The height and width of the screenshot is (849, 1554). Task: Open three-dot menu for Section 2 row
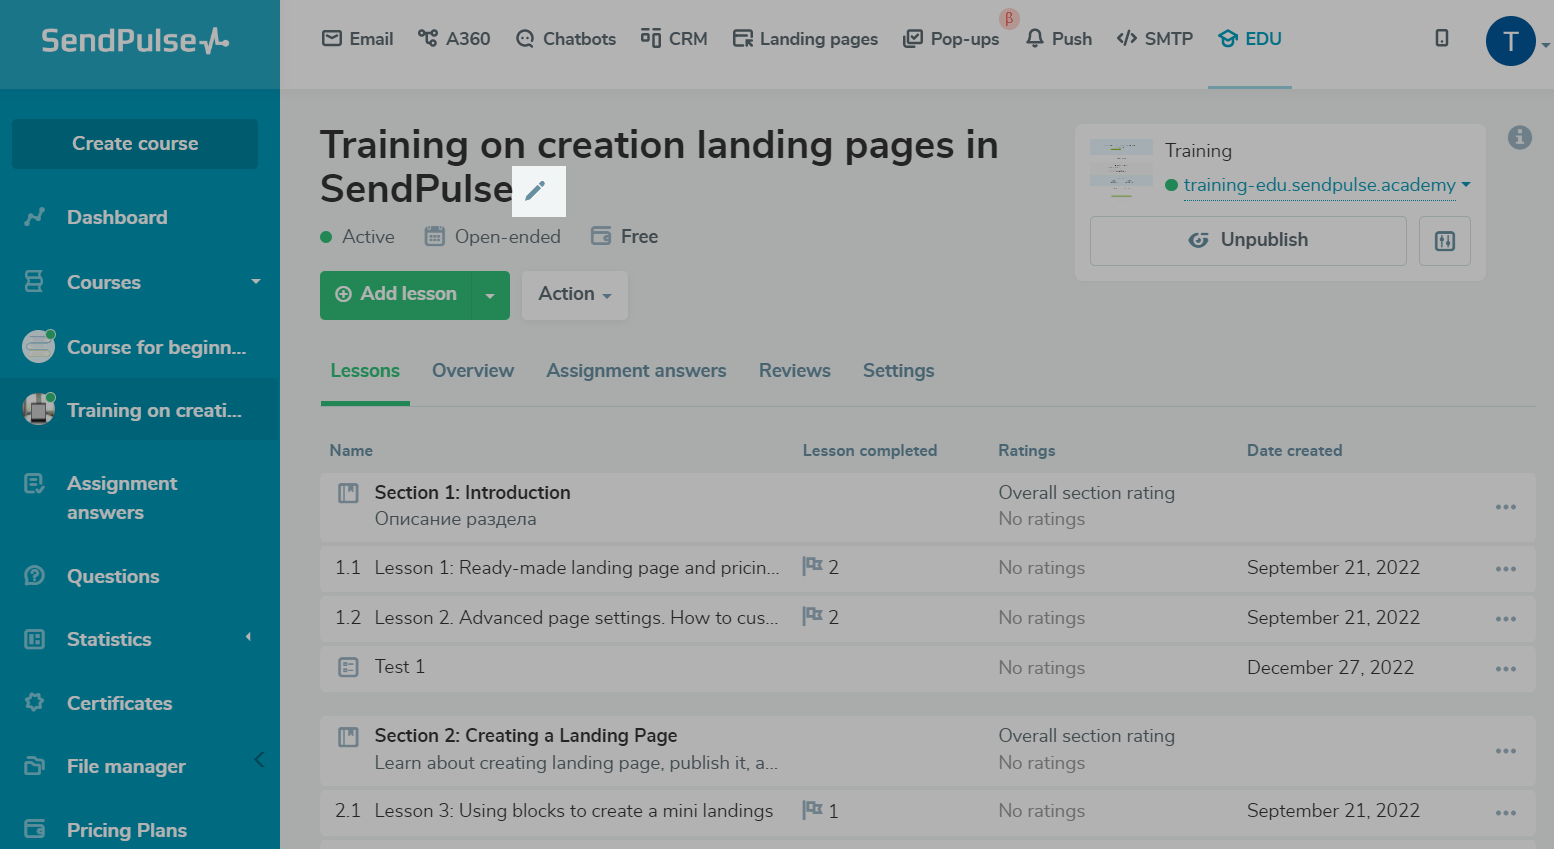[x=1505, y=751]
